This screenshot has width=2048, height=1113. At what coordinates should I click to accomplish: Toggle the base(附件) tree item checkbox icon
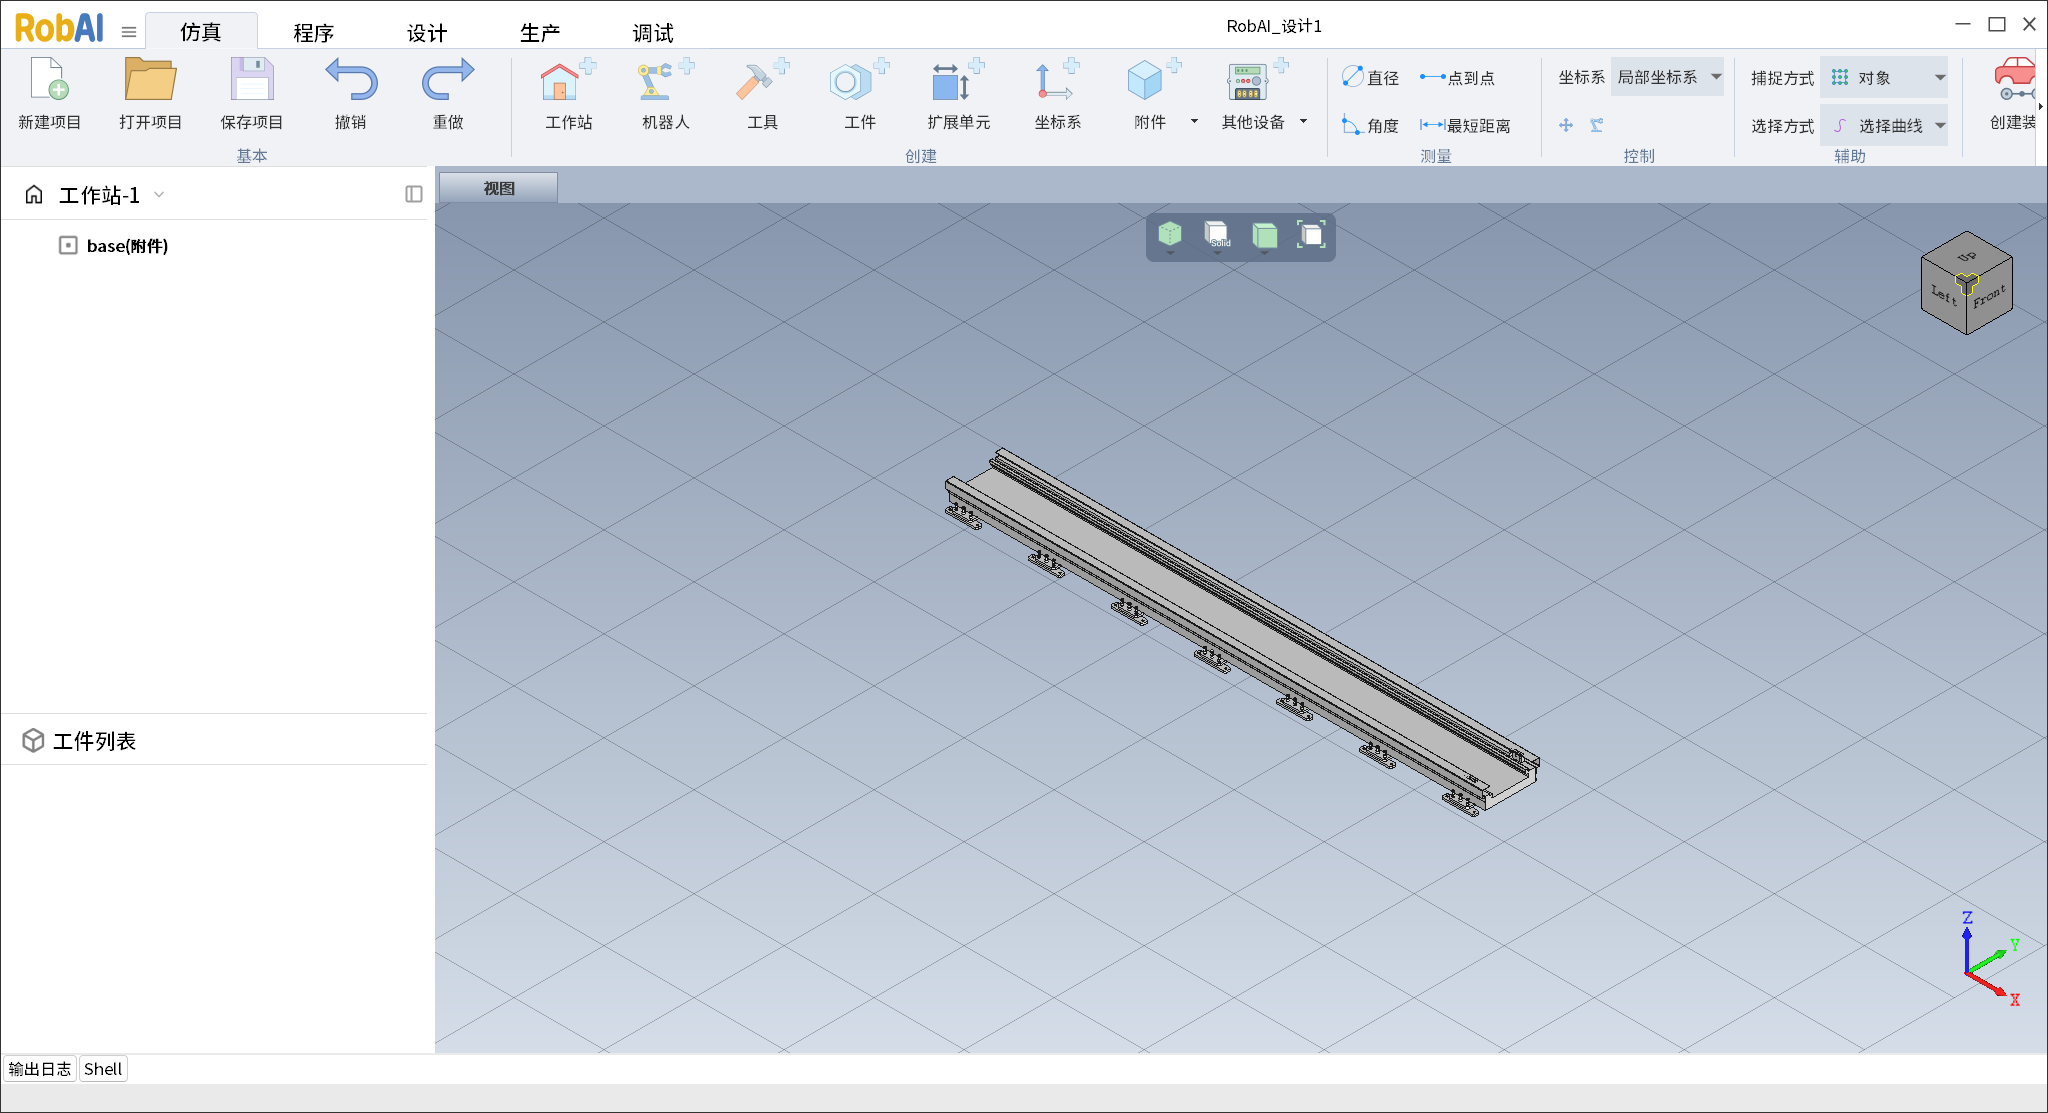(68, 245)
